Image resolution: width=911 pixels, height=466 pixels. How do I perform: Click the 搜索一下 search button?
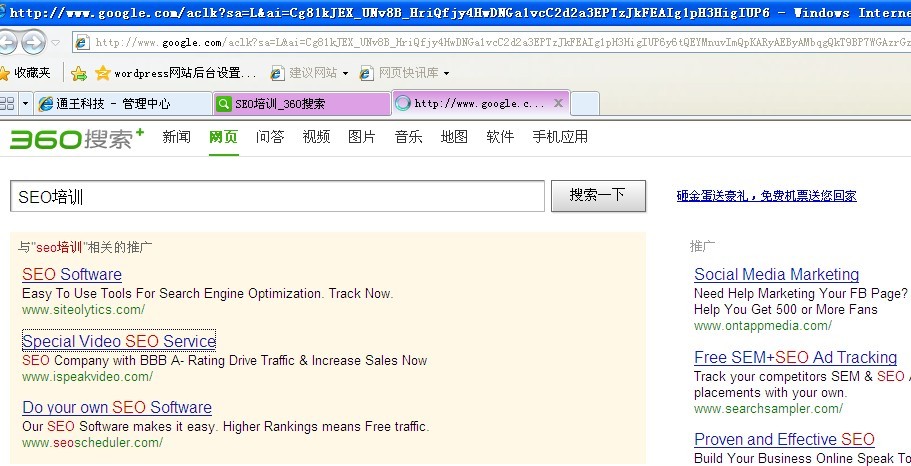coord(598,196)
